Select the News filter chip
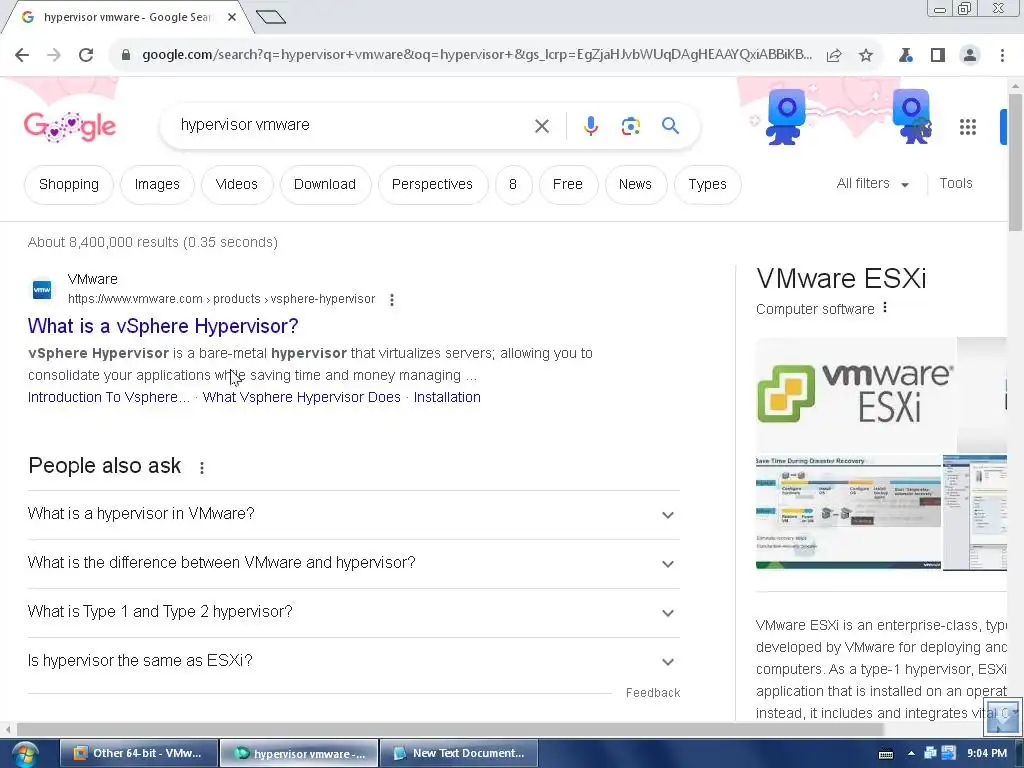This screenshot has height=768, width=1024. coord(635,185)
